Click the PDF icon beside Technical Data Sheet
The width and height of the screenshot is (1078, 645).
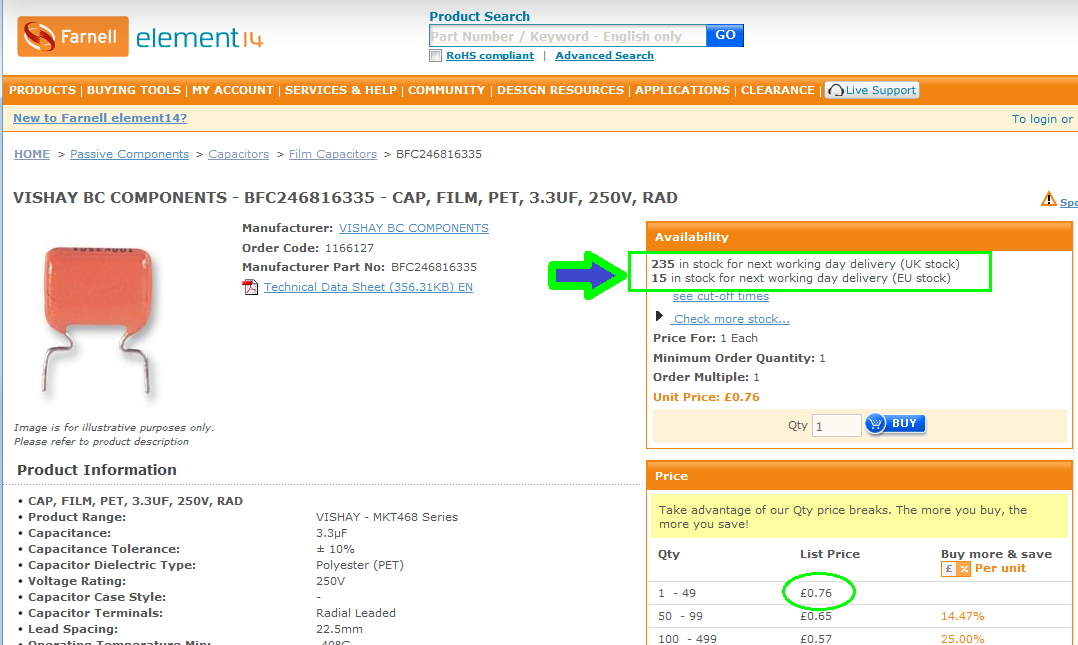pos(250,287)
